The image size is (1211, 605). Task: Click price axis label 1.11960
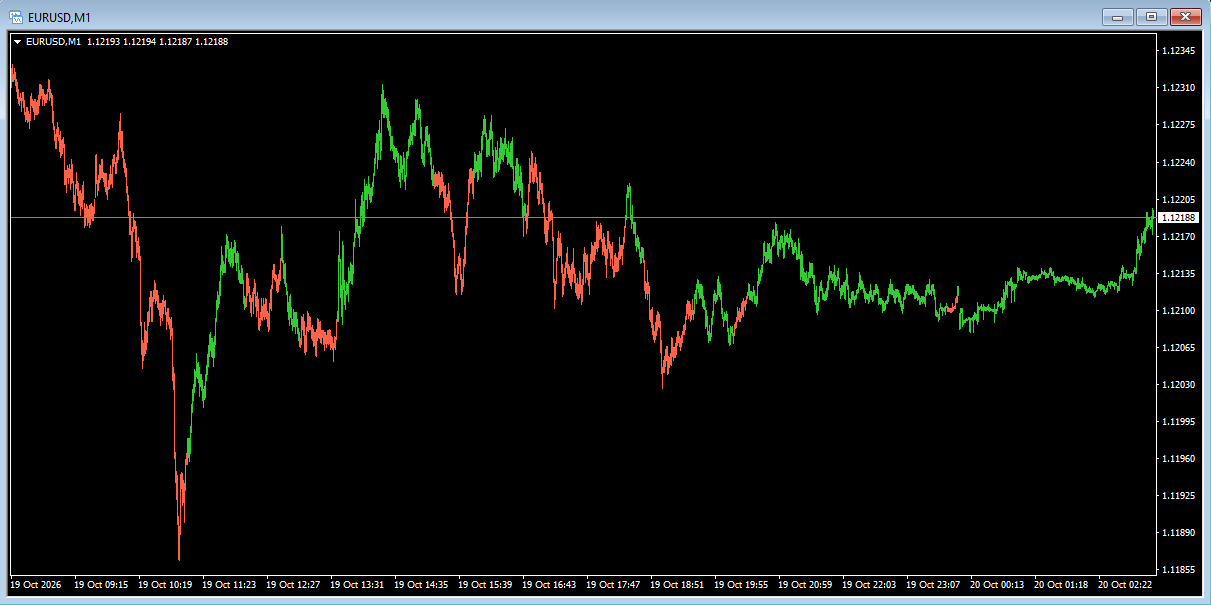pyautogui.click(x=1178, y=458)
